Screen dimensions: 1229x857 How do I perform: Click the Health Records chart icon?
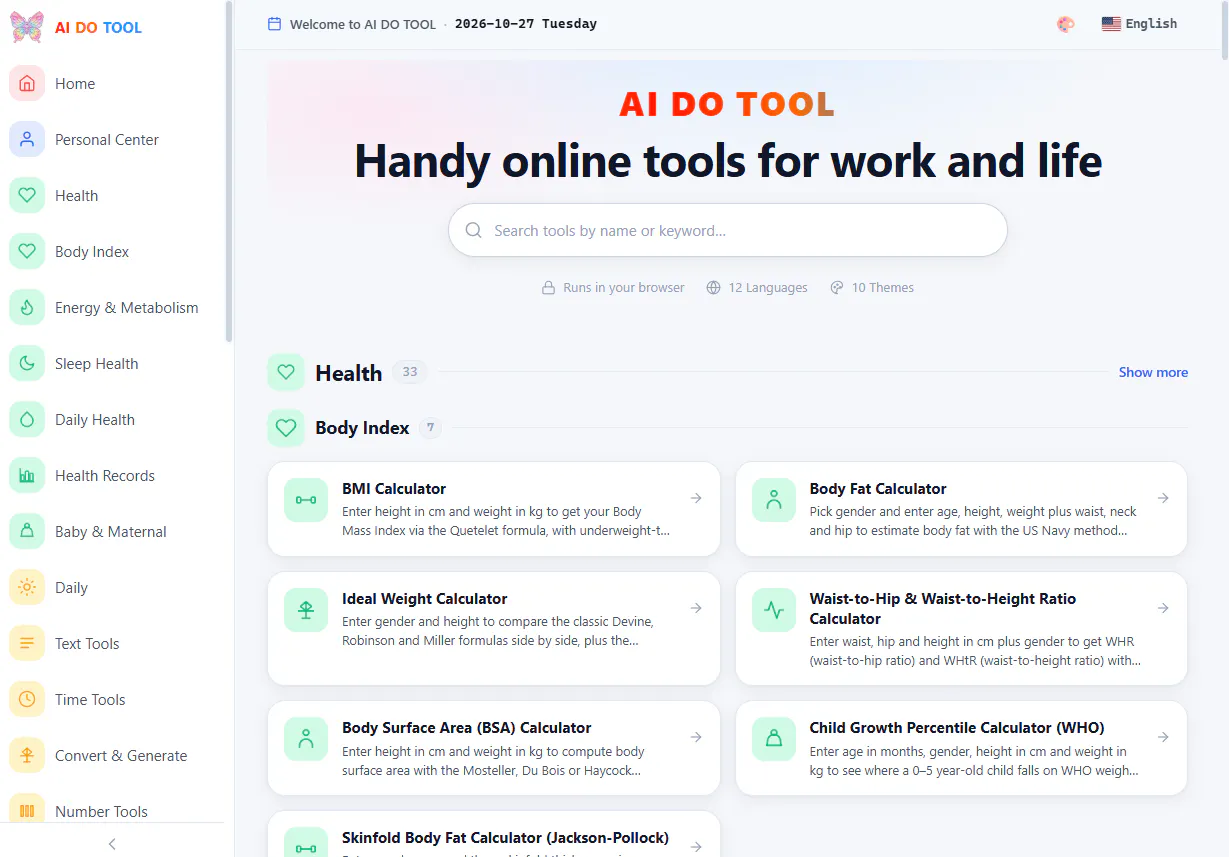(27, 476)
